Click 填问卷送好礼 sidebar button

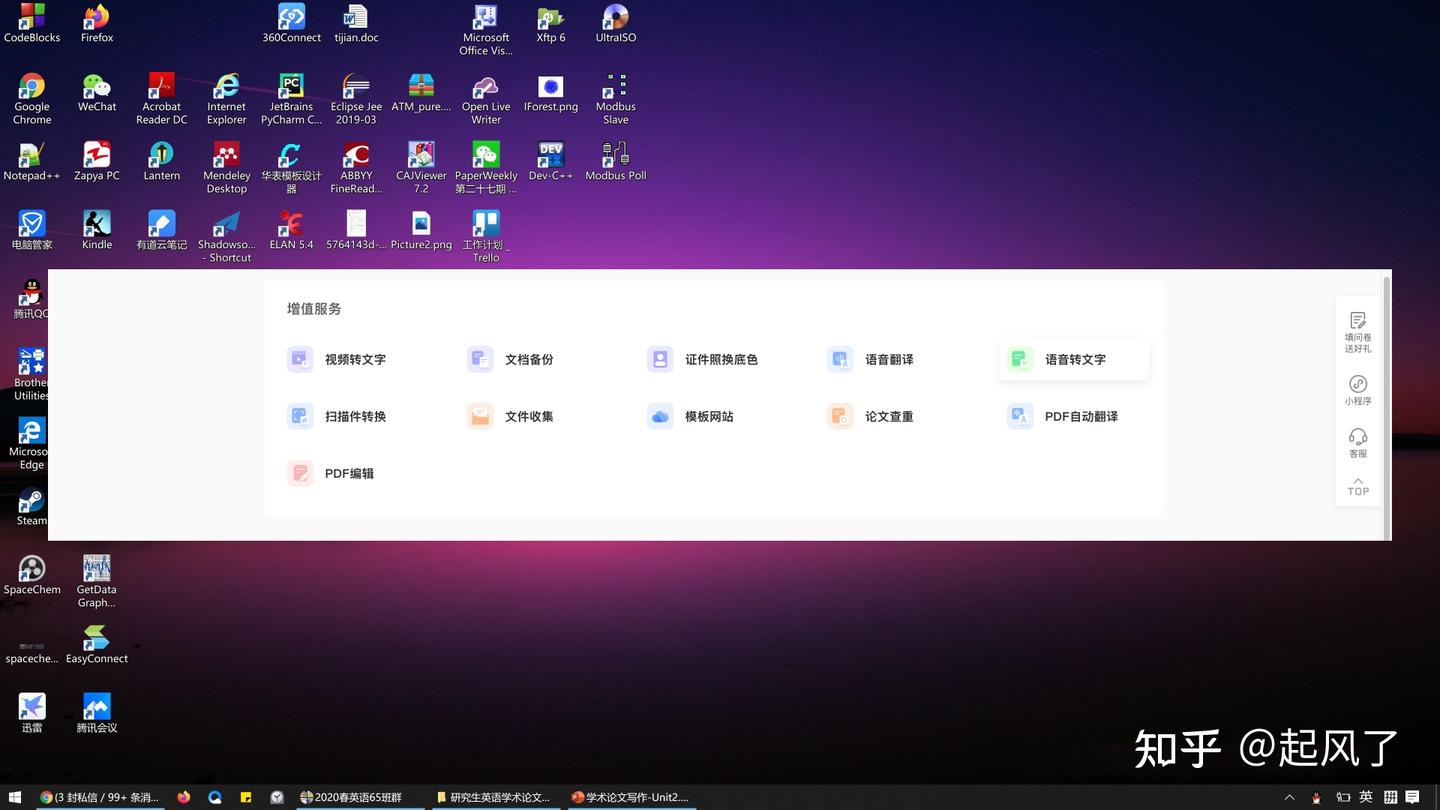pyautogui.click(x=1358, y=332)
